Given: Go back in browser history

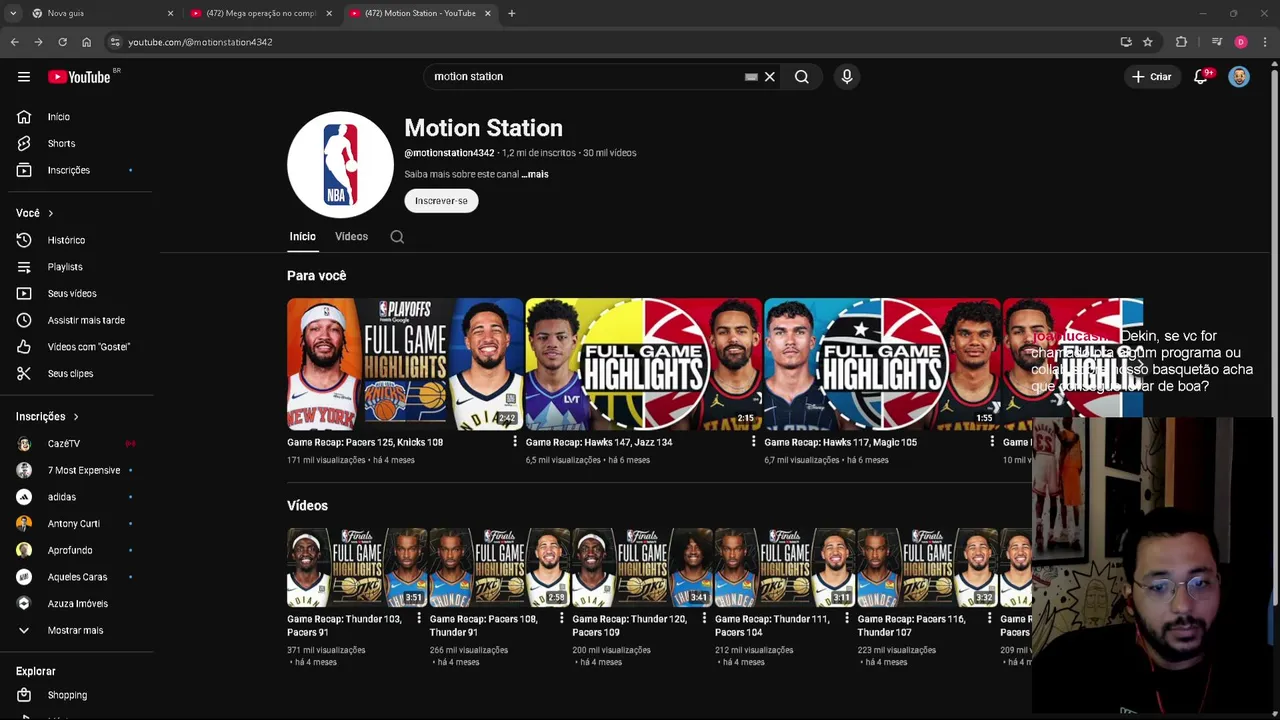Looking at the screenshot, I should click(x=14, y=42).
